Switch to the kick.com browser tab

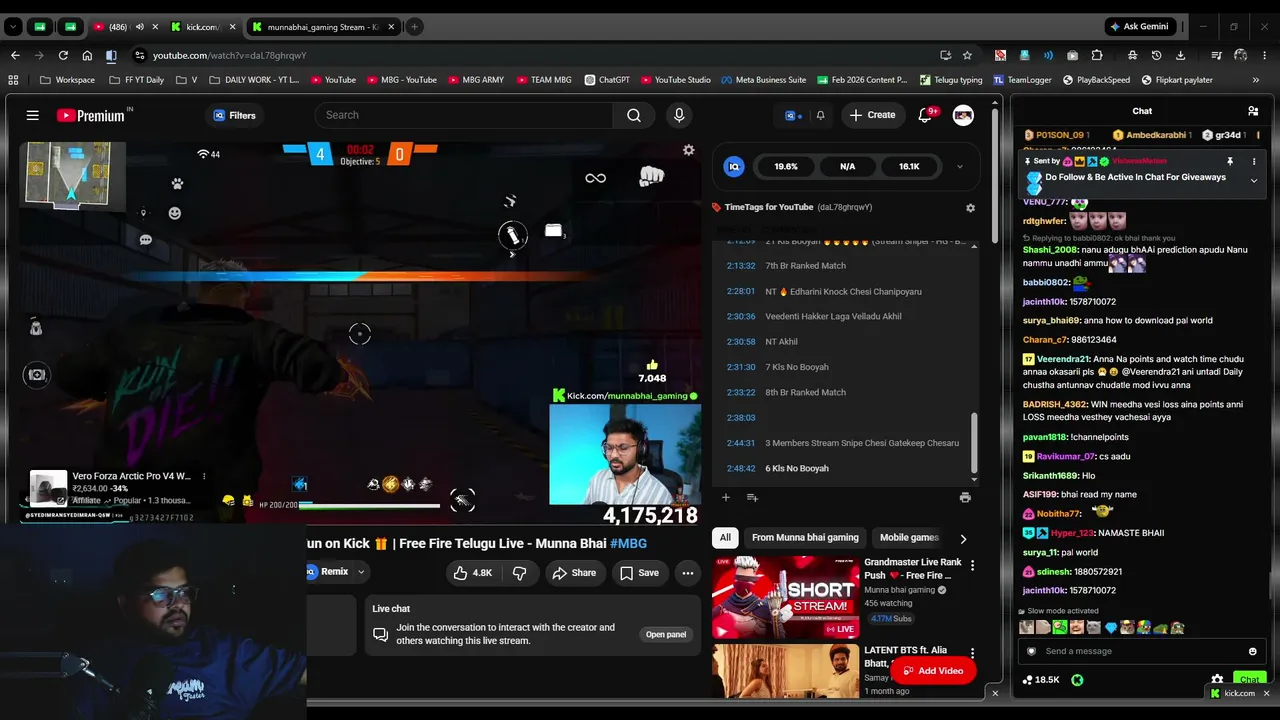[202, 27]
